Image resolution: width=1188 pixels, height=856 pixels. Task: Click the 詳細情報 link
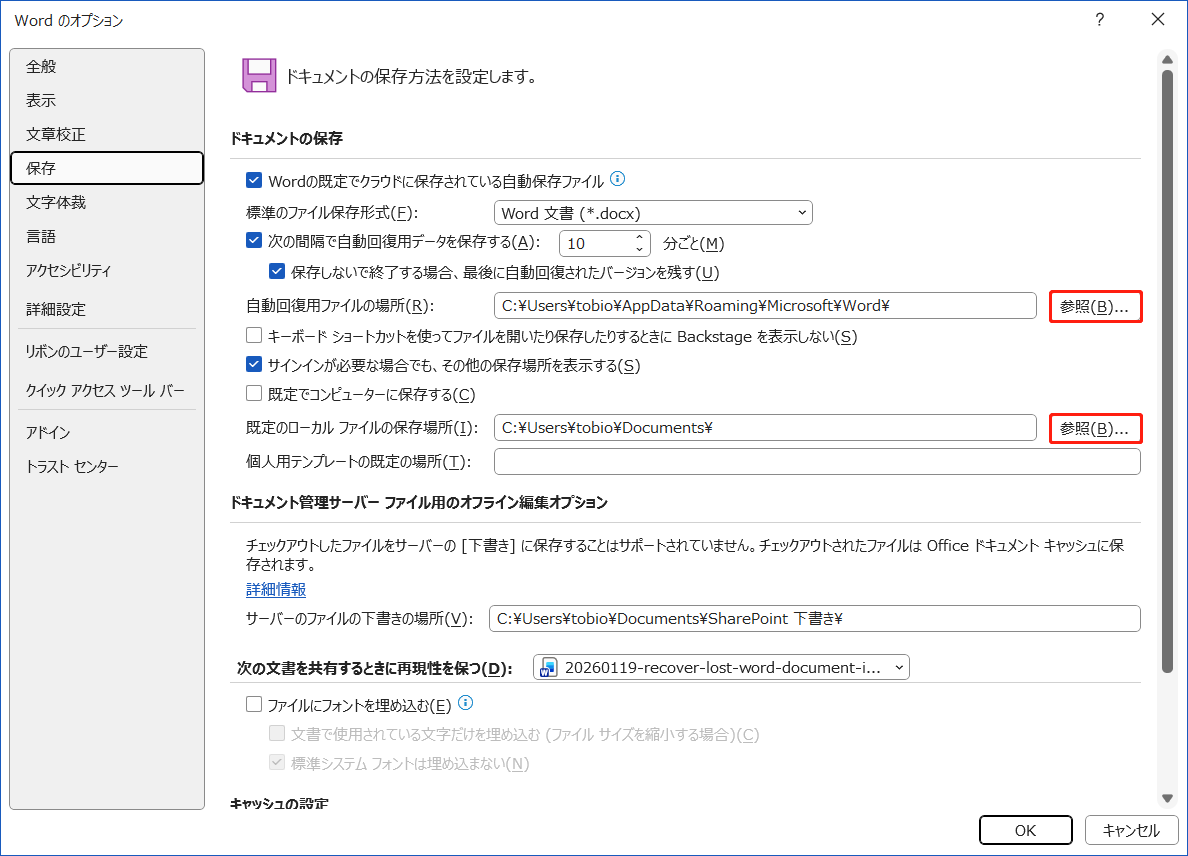275,589
